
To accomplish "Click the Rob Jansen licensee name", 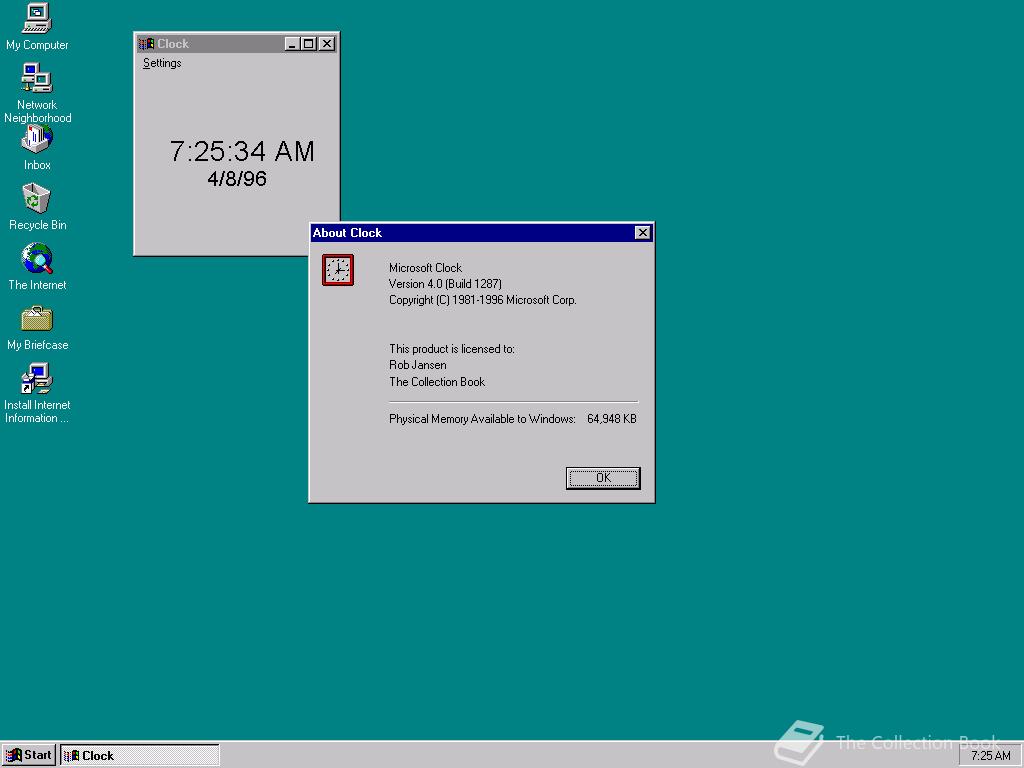I will pyautogui.click(x=418, y=365).
